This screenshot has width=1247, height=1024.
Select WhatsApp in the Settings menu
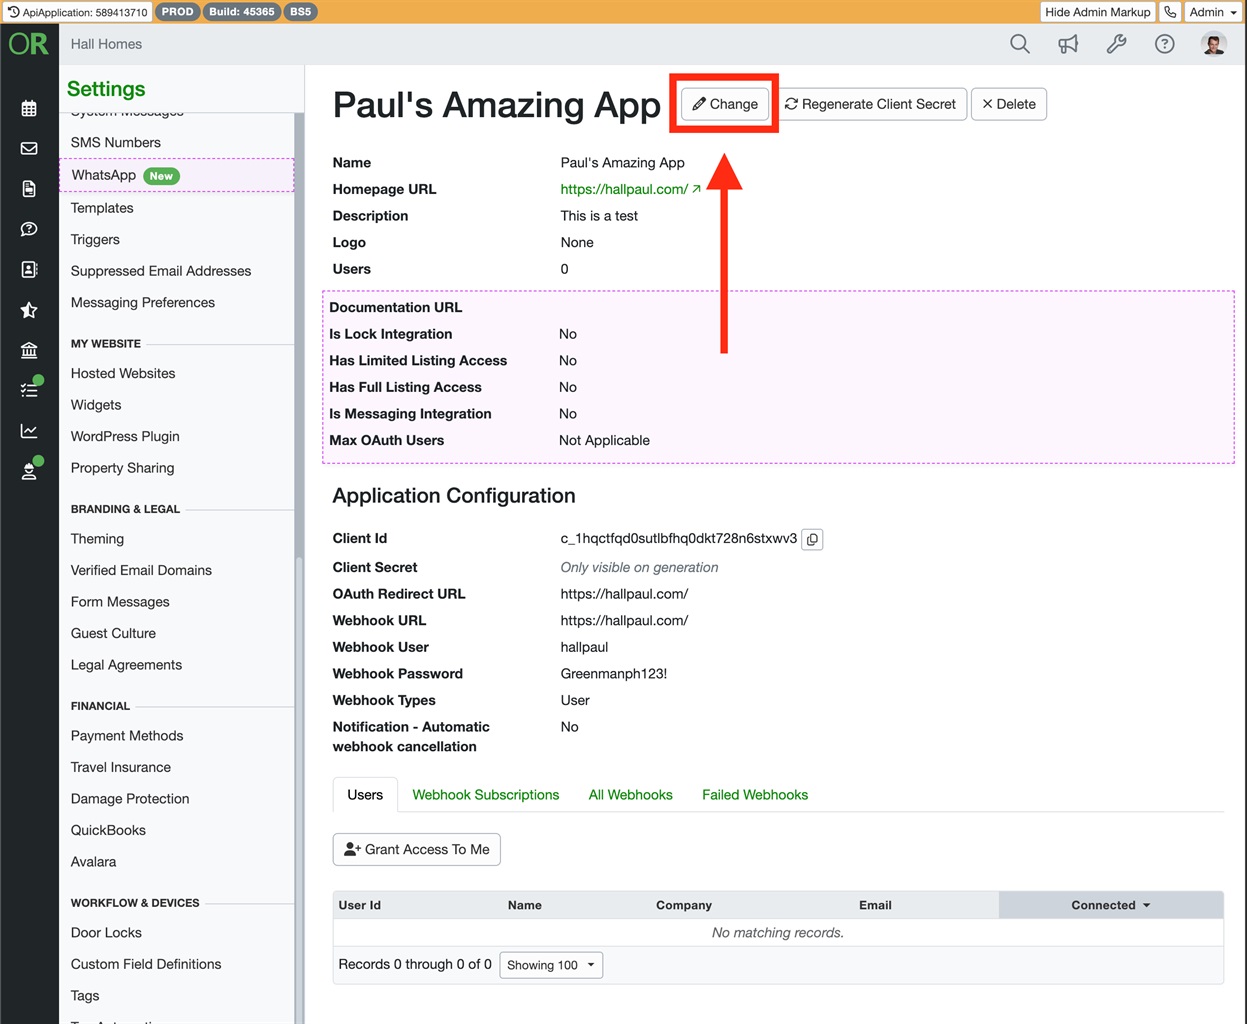tap(104, 175)
